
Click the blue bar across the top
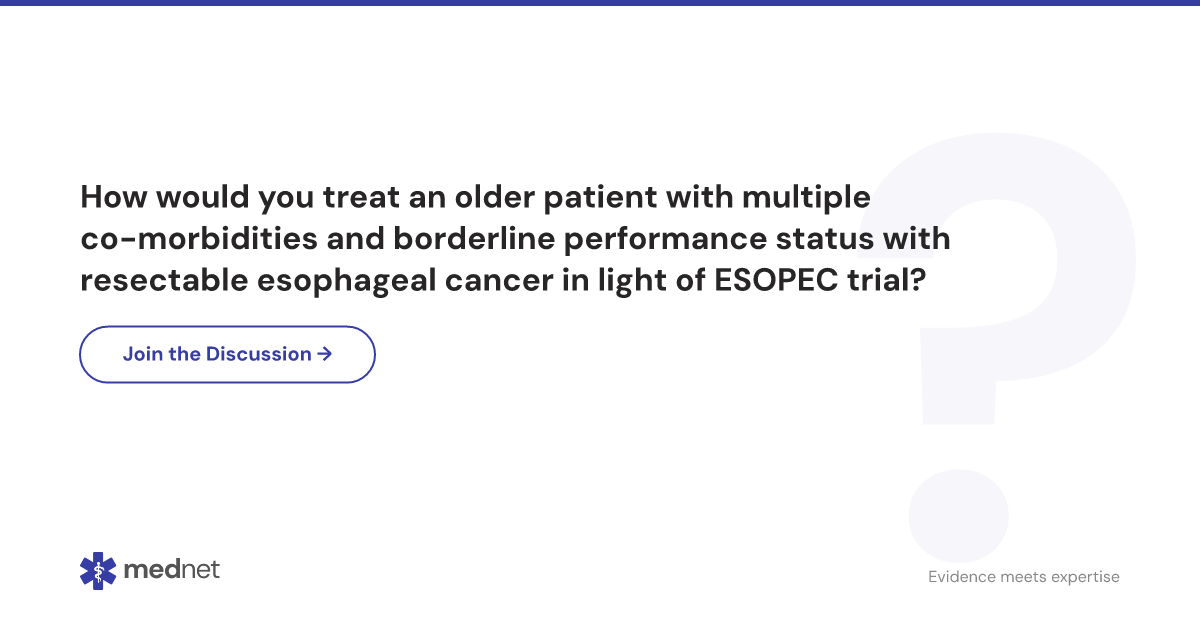point(600,3)
